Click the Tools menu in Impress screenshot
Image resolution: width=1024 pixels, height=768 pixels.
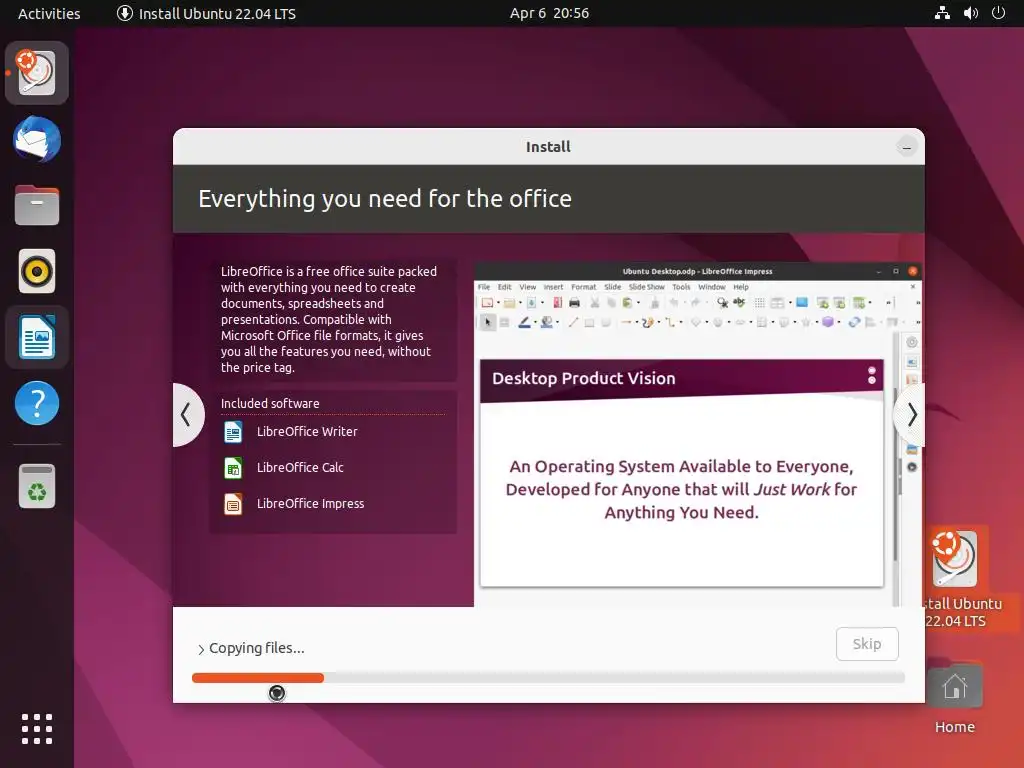(681, 287)
